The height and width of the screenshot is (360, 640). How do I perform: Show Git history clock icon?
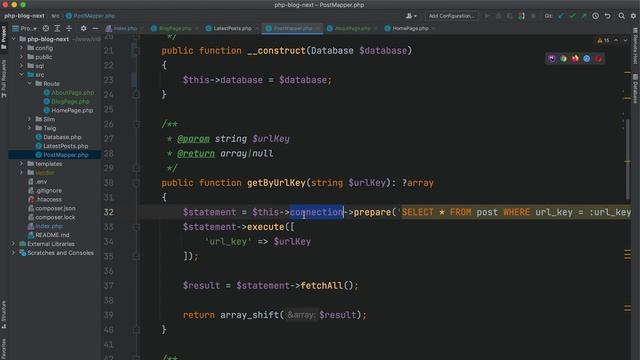tap(596, 16)
